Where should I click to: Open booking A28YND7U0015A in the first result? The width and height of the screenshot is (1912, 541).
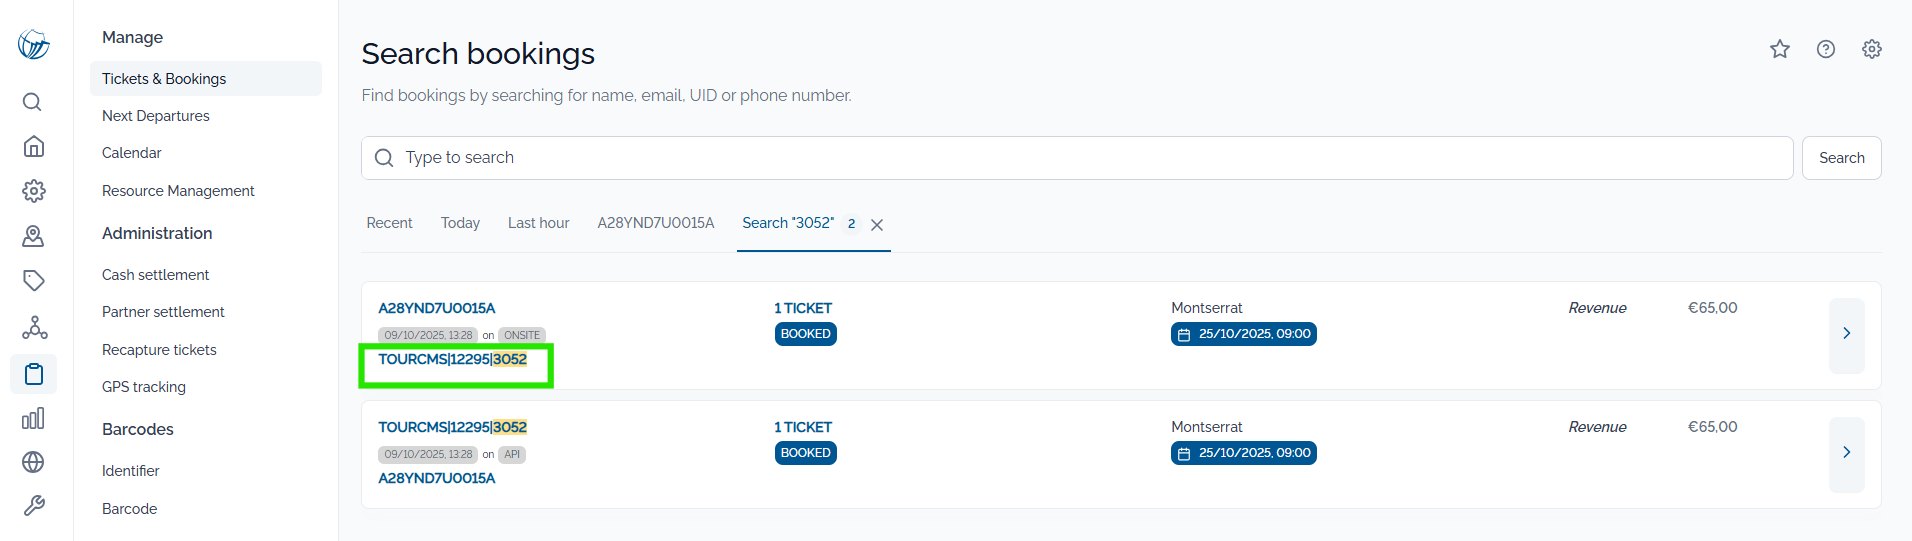(436, 308)
